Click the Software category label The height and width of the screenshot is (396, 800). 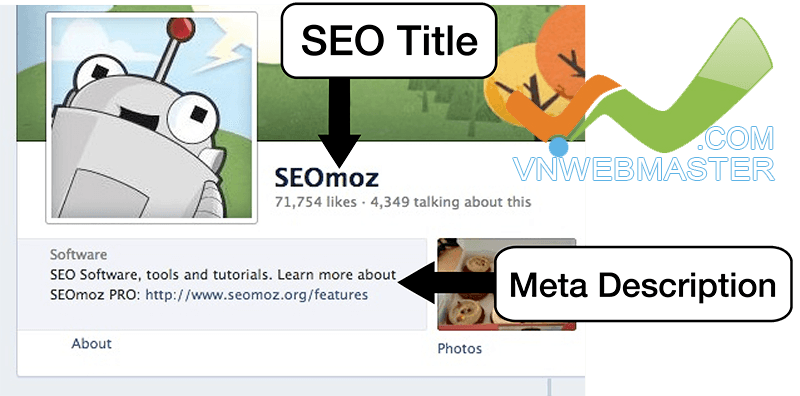[79, 255]
